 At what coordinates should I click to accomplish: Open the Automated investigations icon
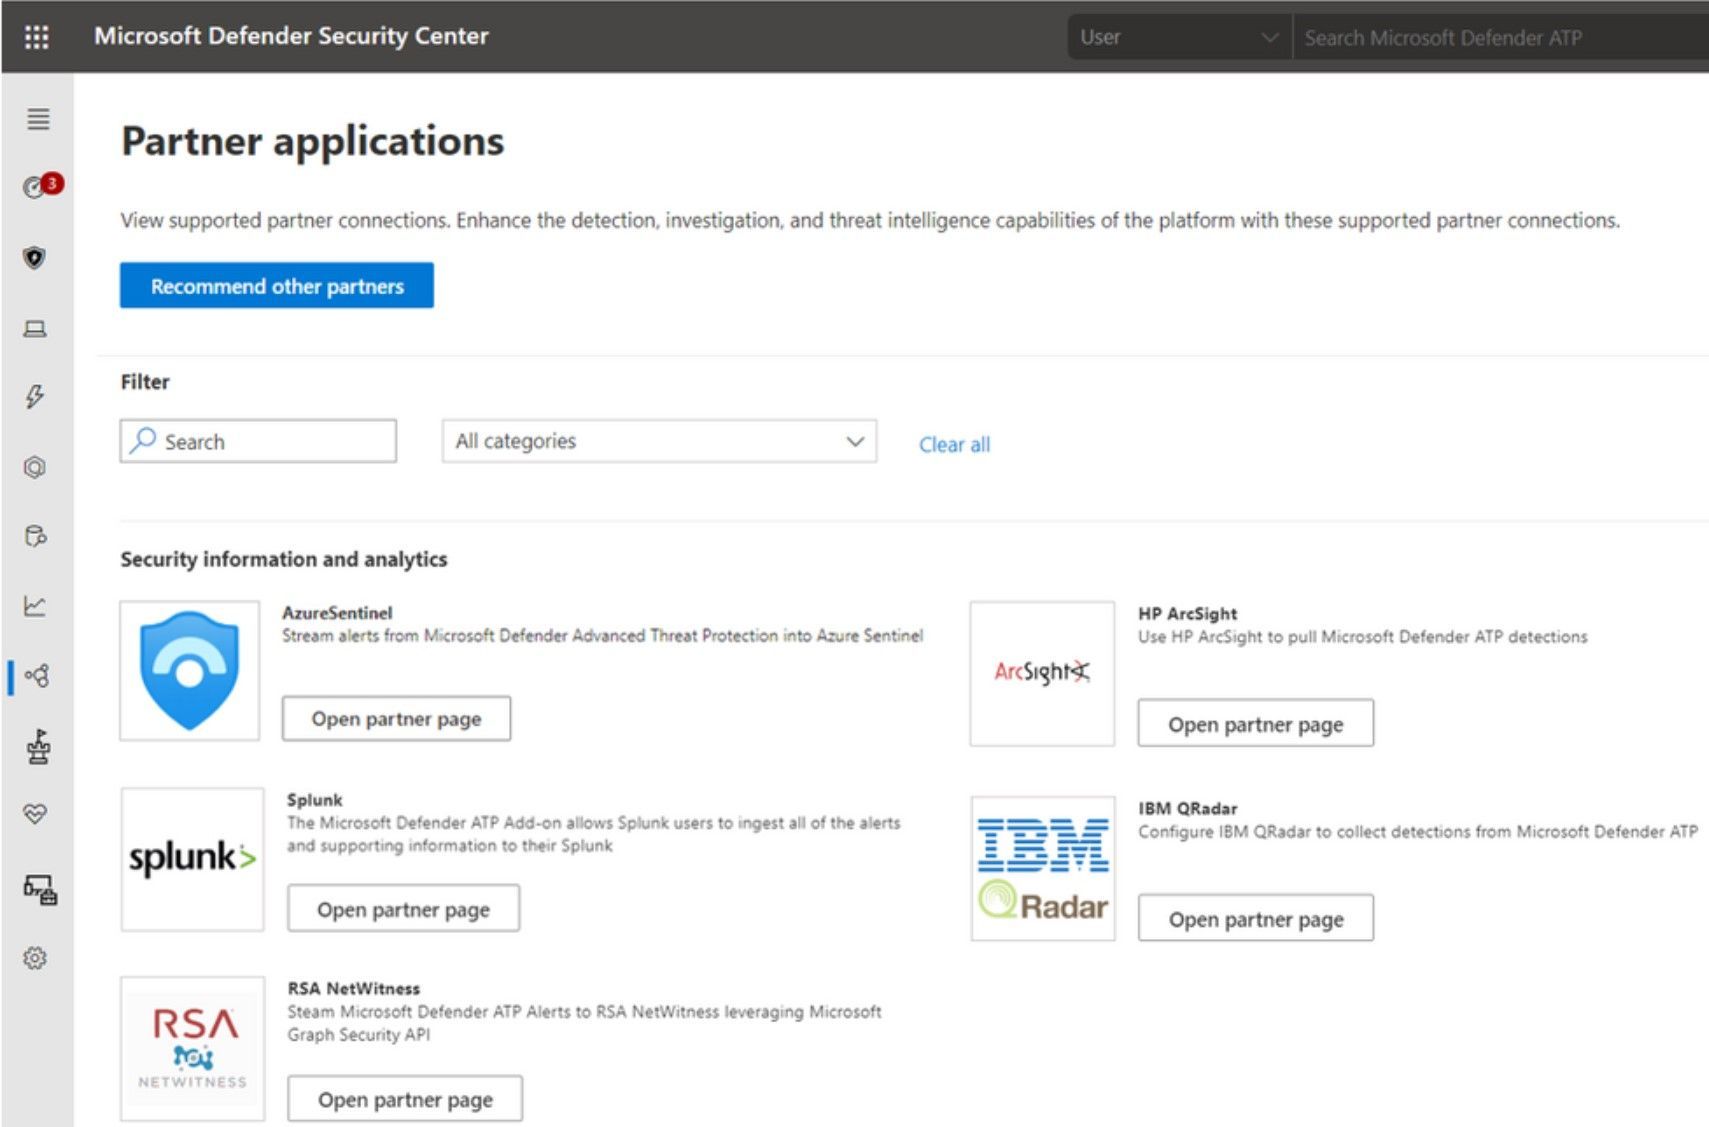point(36,467)
